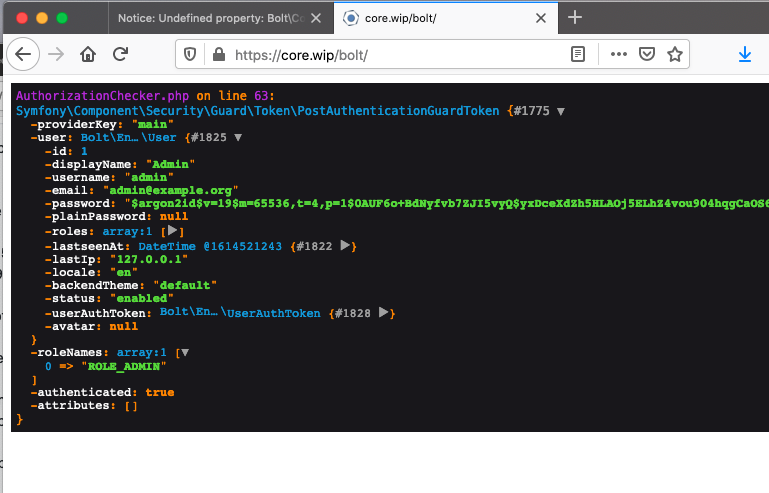Reload the core.wip/bolt page
Viewport: 769px width, 493px height.
click(x=121, y=54)
